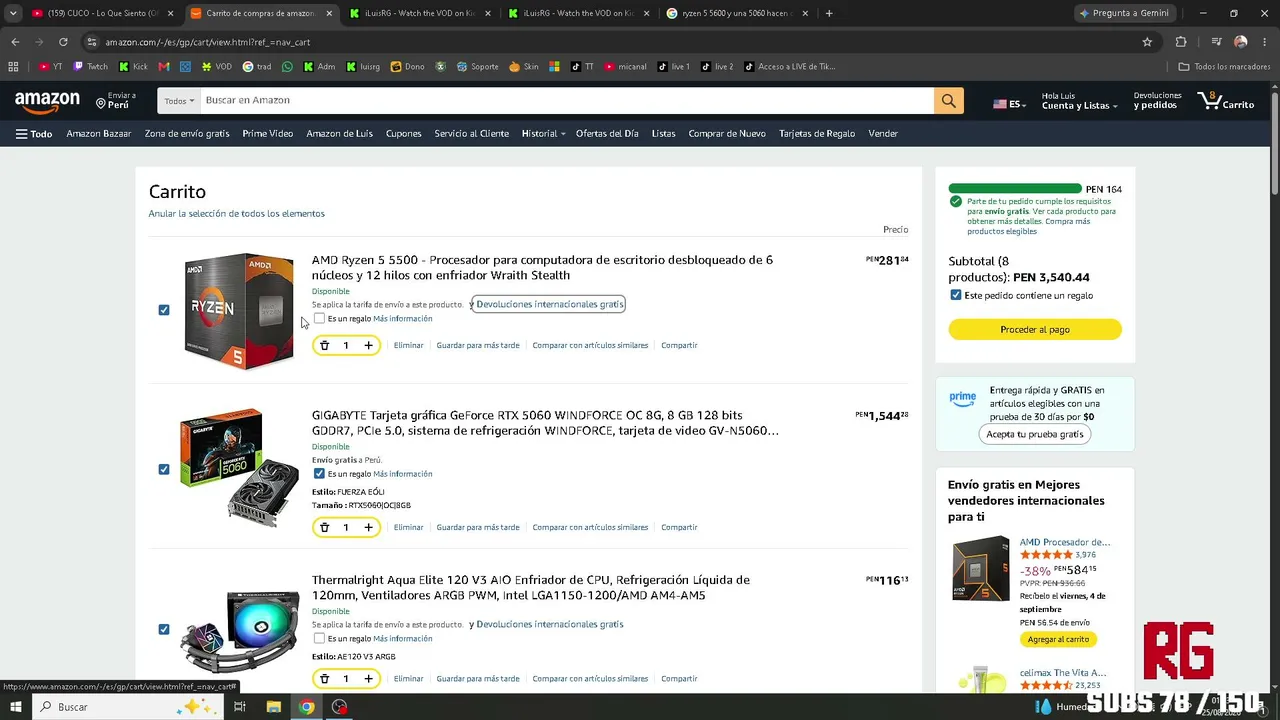Expand the 'Cuenta y Listas' account menu
Image resolution: width=1280 pixels, height=720 pixels.
1079,101
